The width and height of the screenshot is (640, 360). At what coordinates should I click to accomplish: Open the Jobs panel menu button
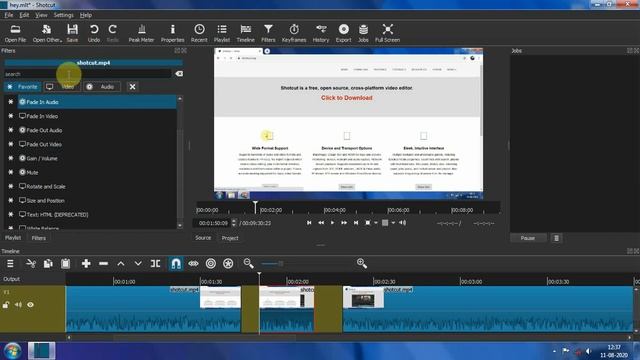point(556,238)
